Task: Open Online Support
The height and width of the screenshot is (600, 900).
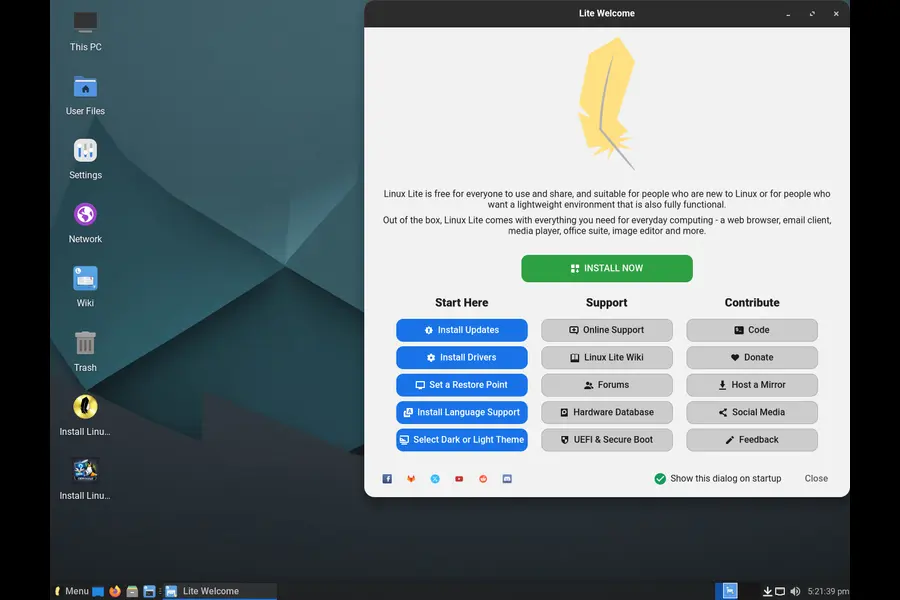Action: click(607, 330)
